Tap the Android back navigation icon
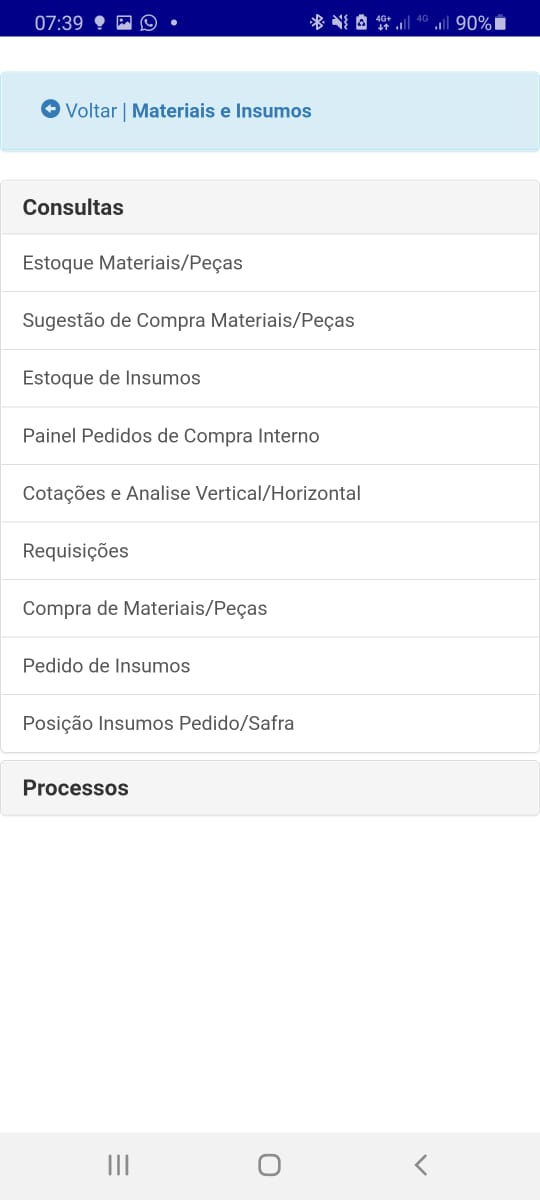Image resolution: width=540 pixels, height=1200 pixels. coord(421,1164)
